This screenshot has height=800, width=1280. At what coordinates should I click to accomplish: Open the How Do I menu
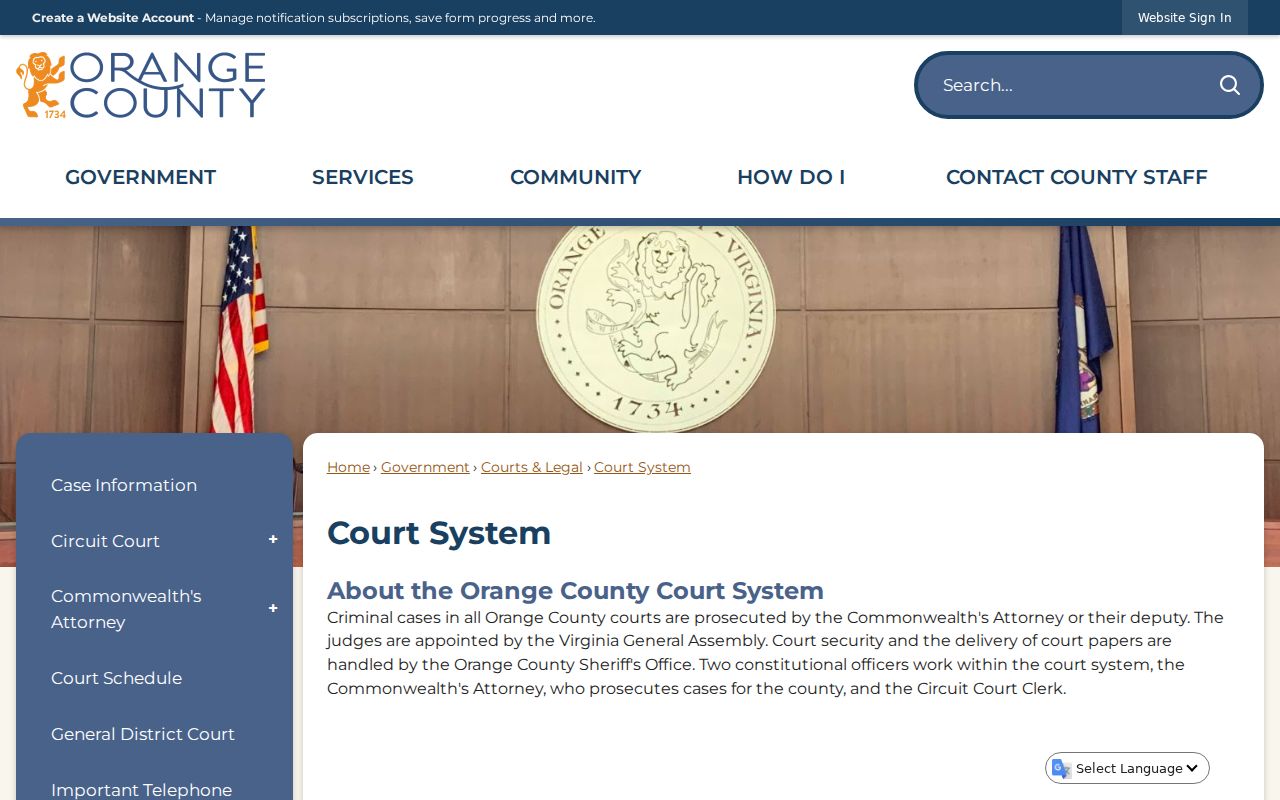point(791,177)
